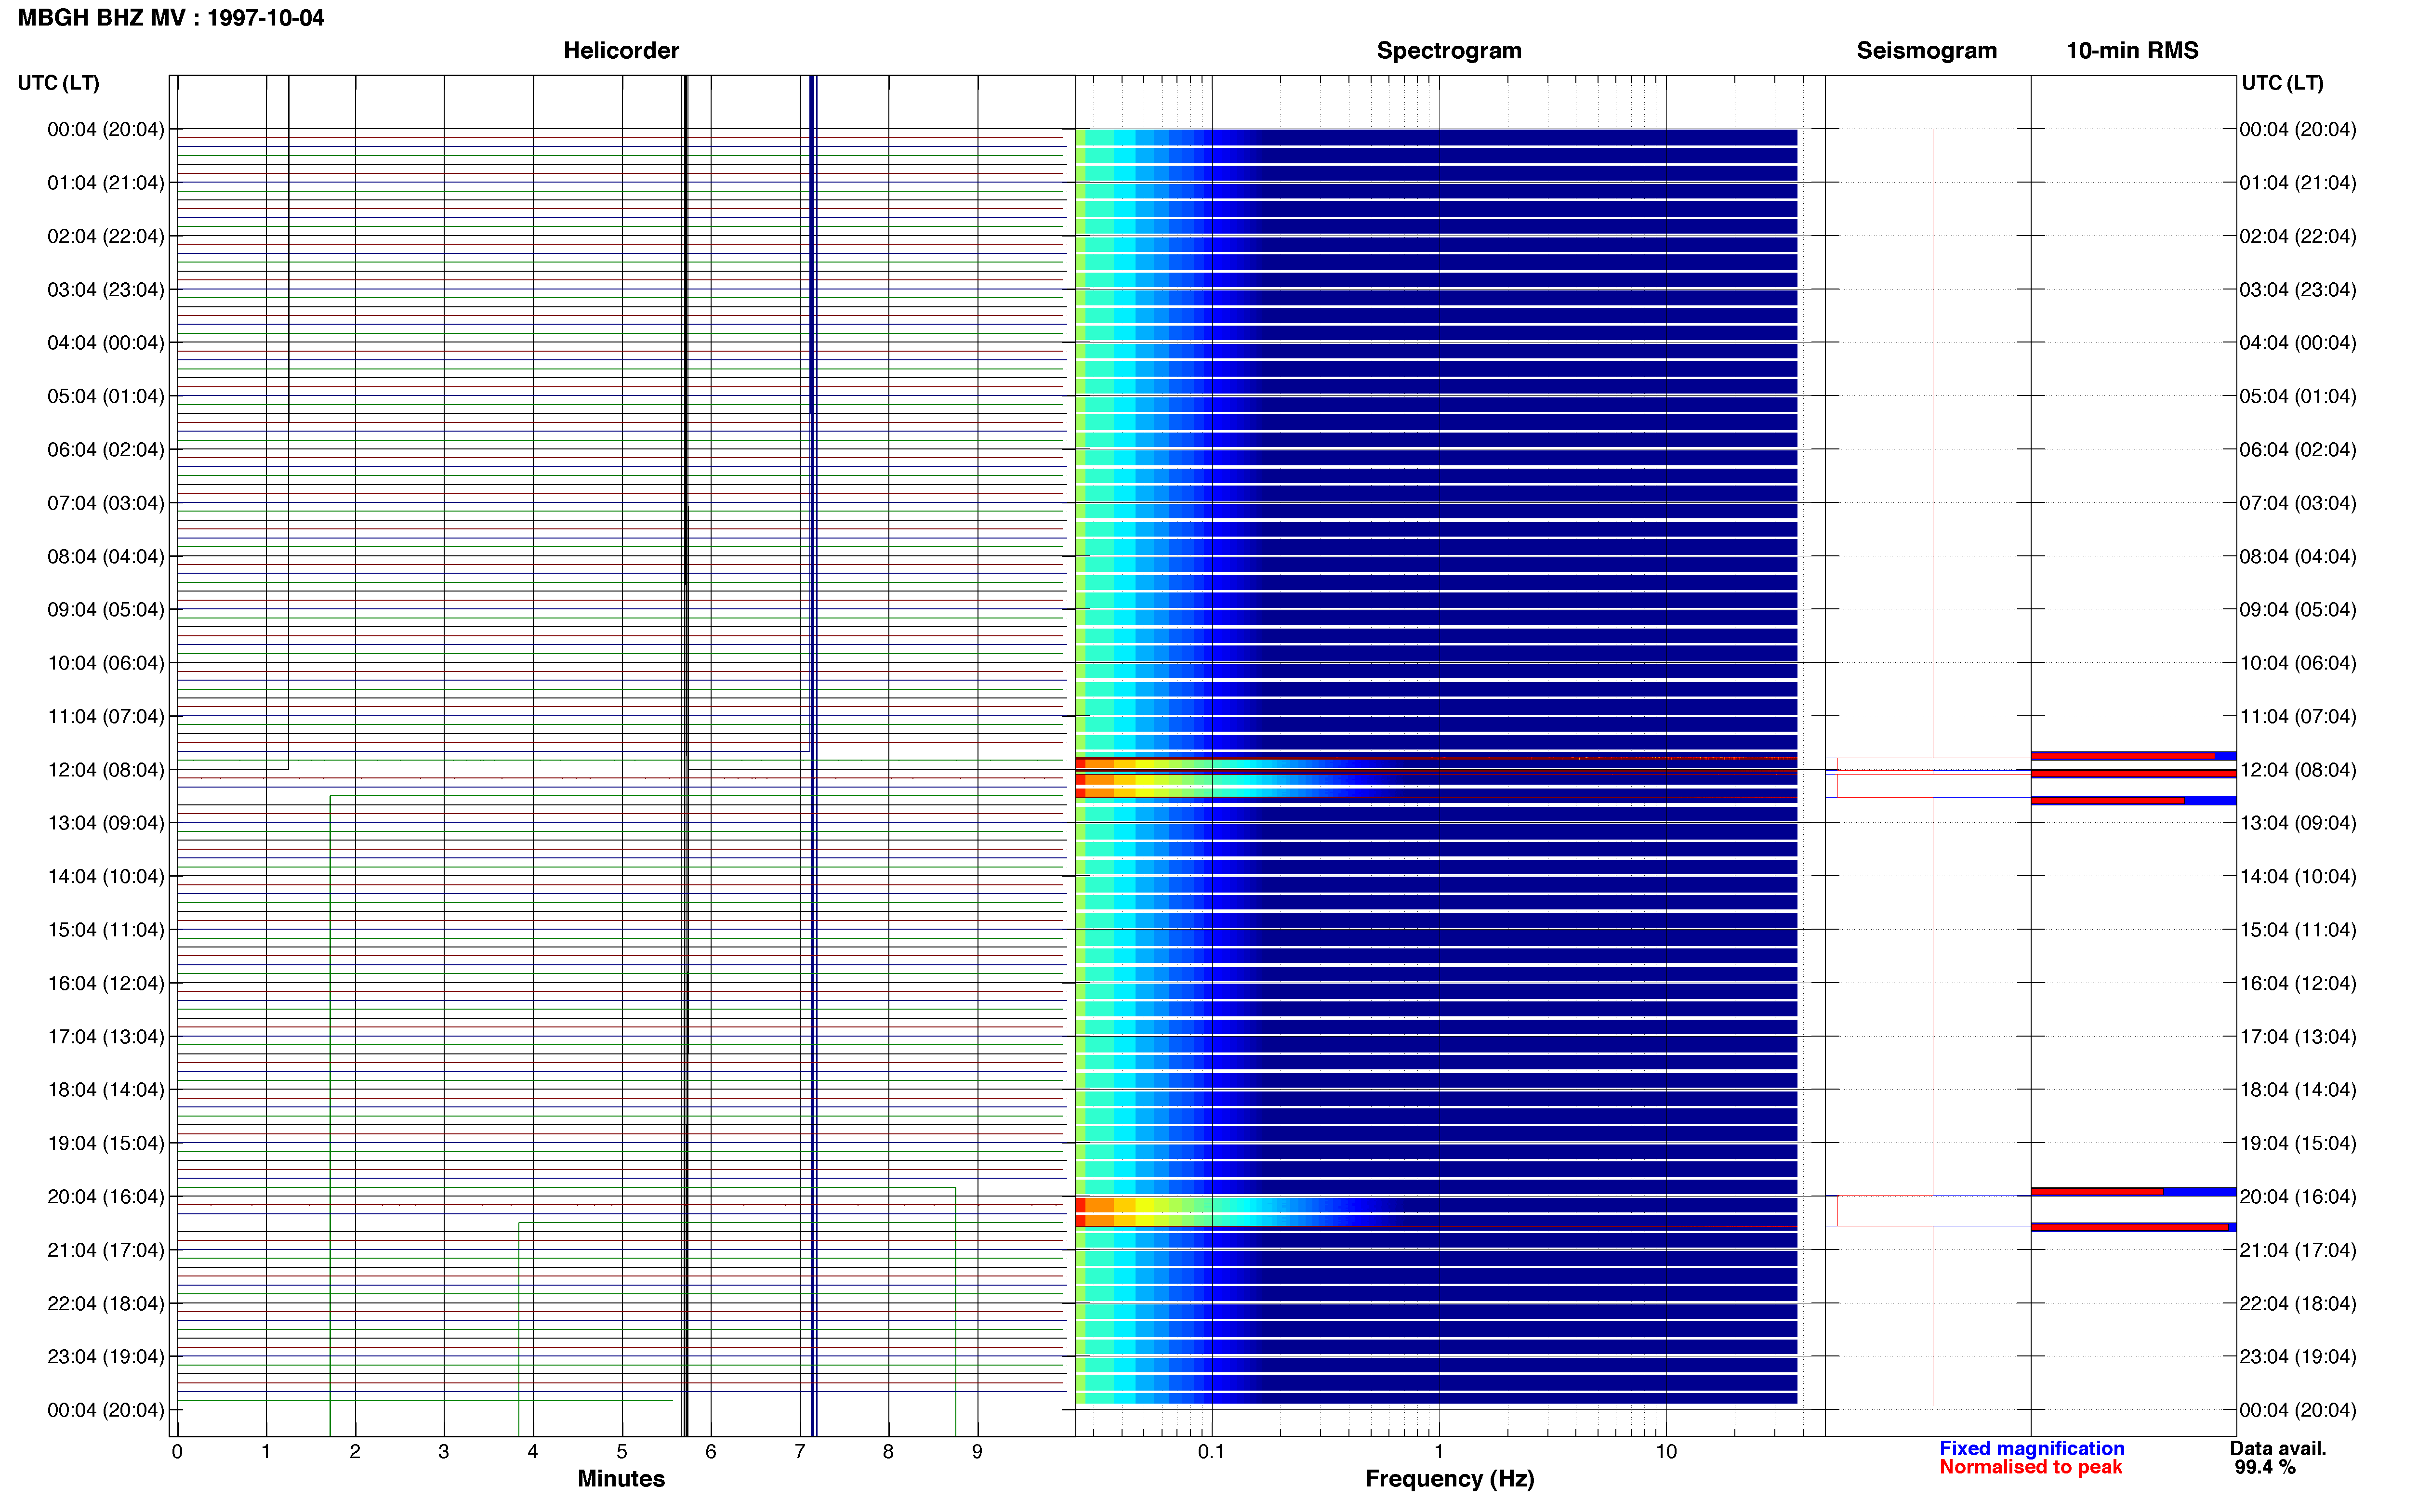Click the blue Fixed magnification legend text

pos(2031,1448)
